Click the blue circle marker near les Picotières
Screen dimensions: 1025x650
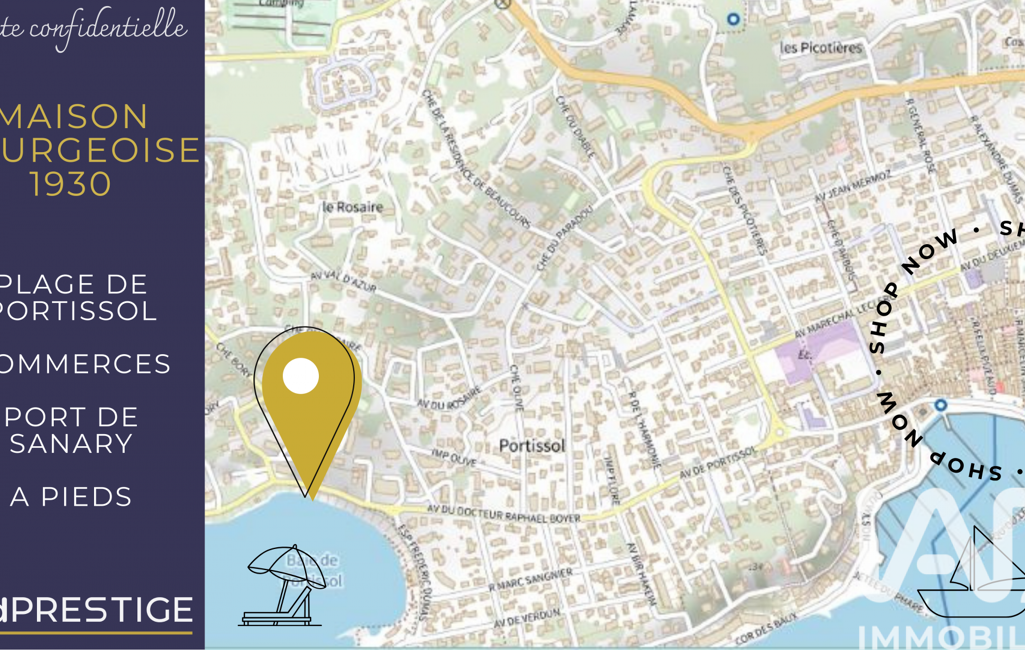tap(733, 20)
